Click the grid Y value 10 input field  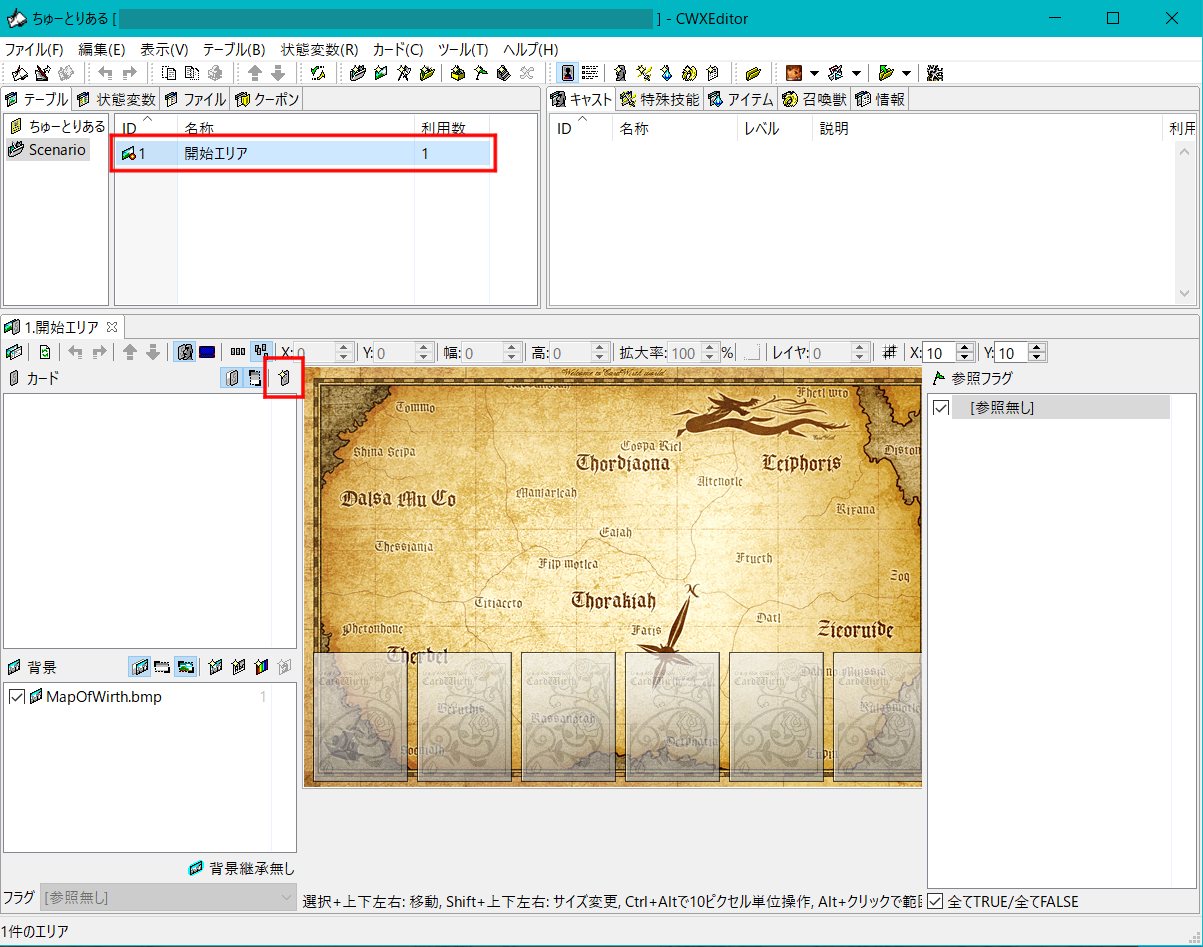point(1011,352)
